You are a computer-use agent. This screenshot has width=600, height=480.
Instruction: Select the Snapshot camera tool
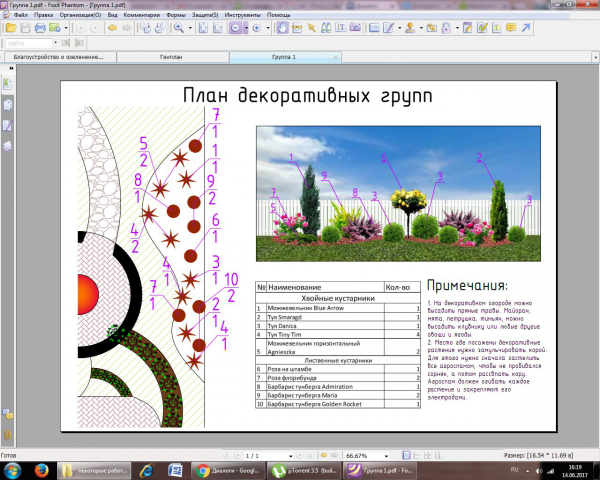355,28
